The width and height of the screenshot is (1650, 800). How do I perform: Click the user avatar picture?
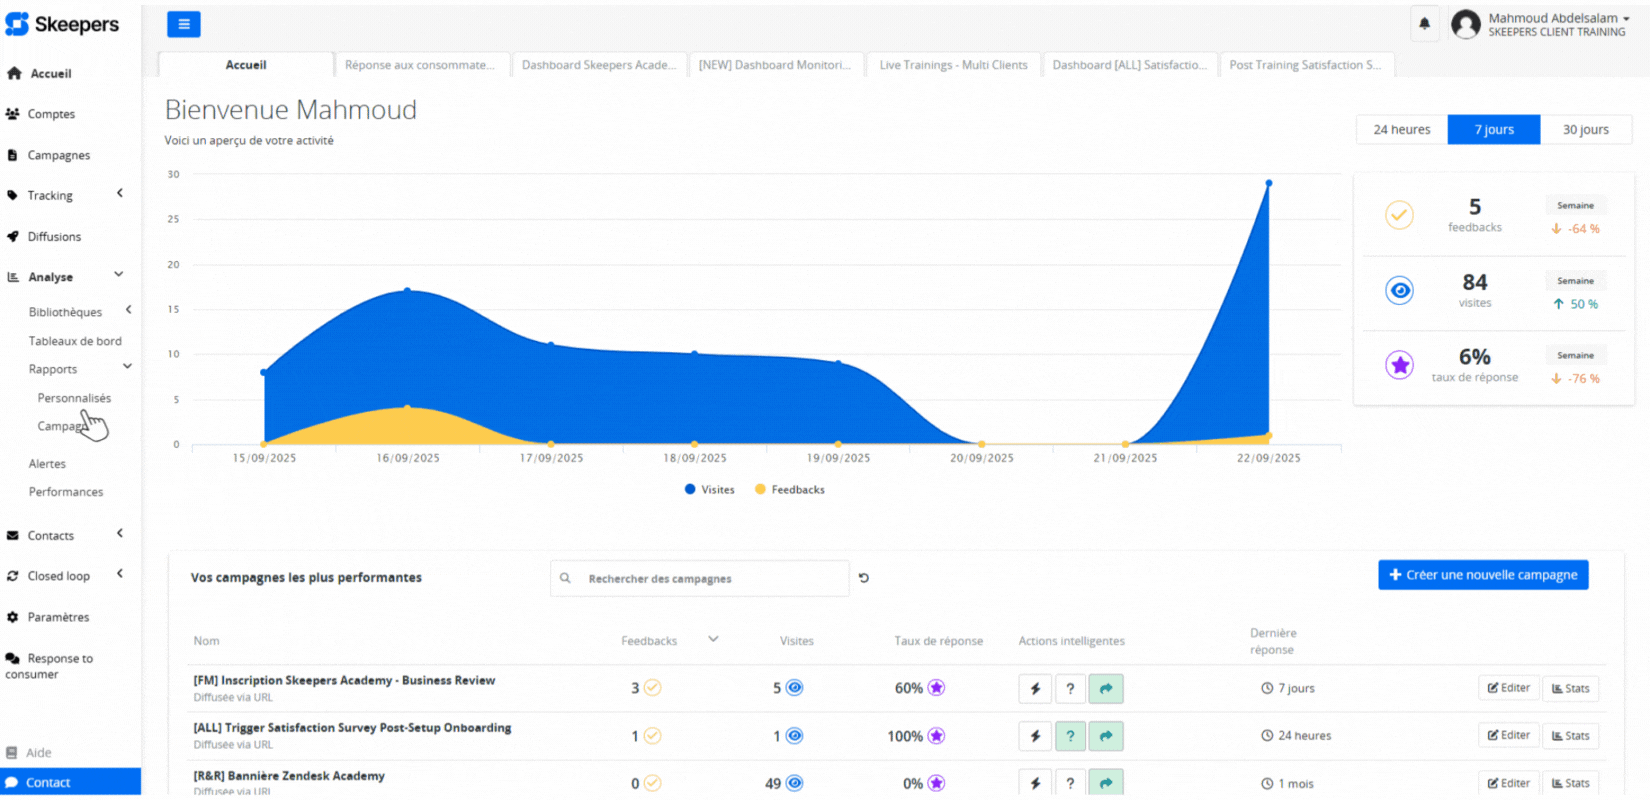click(x=1466, y=24)
